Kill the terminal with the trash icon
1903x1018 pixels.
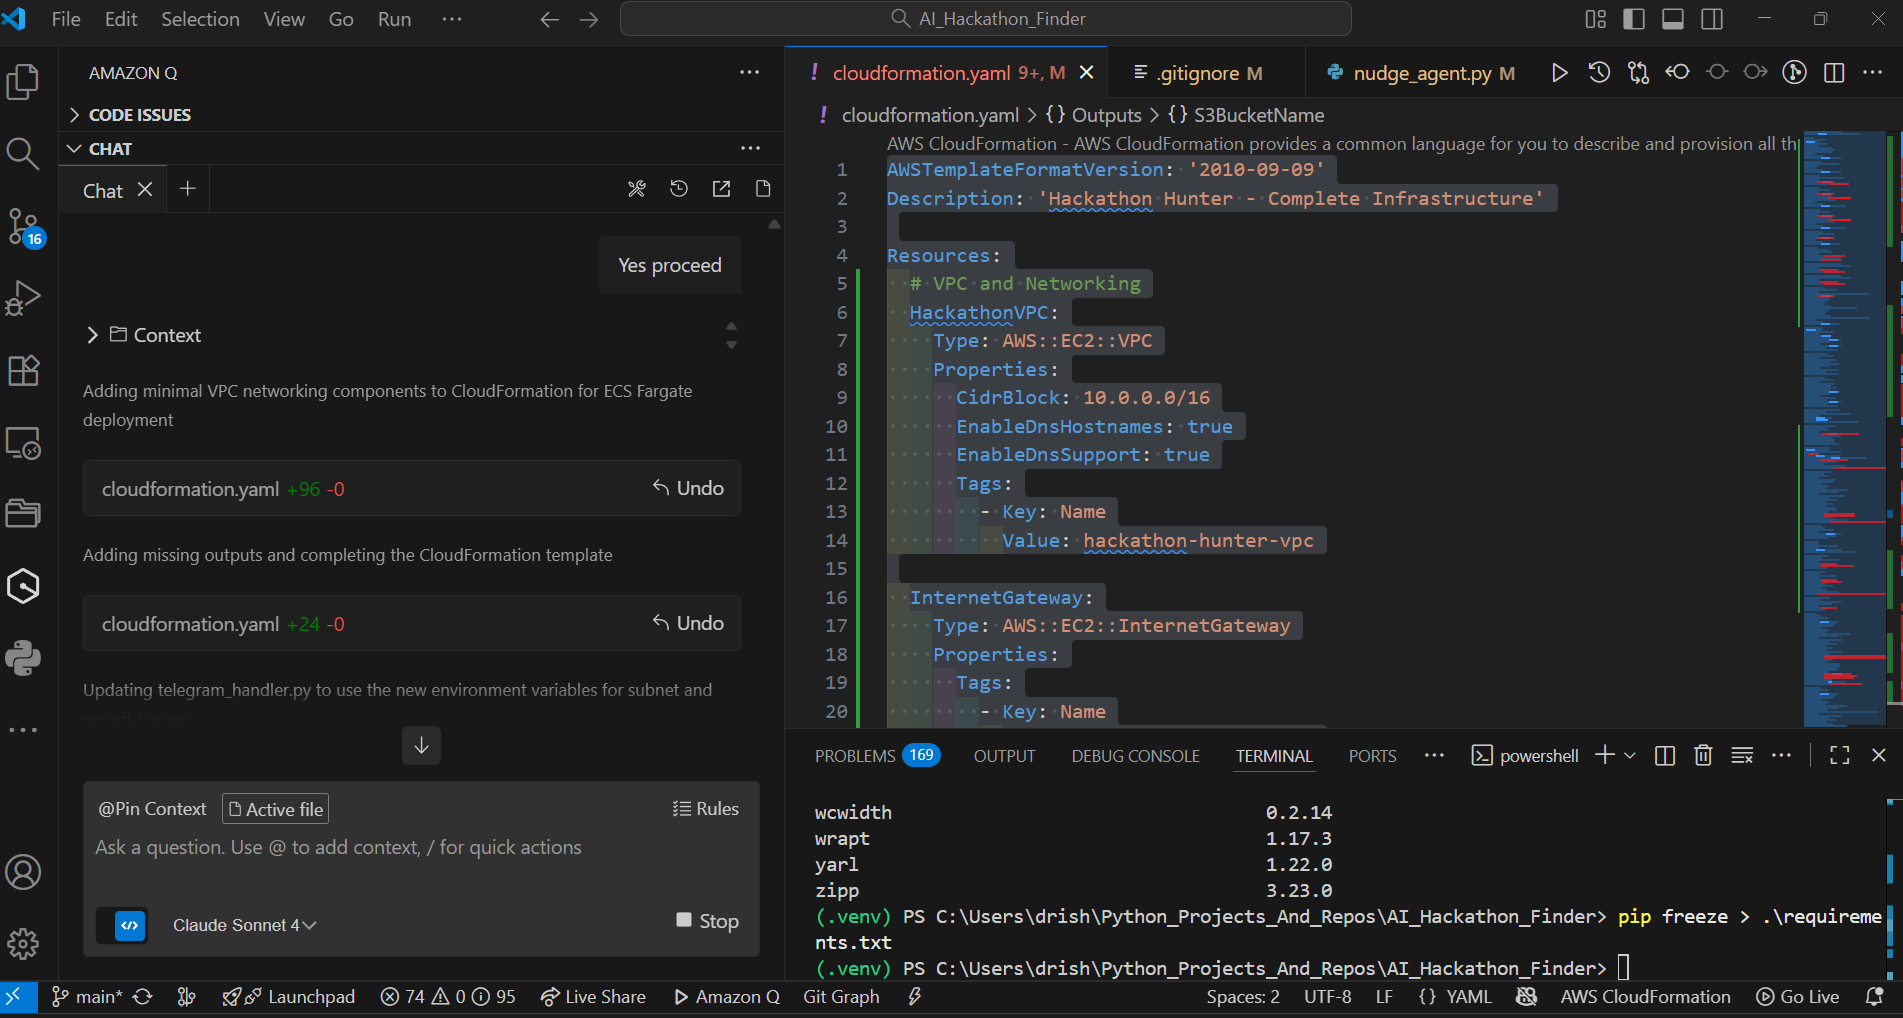click(x=1703, y=755)
